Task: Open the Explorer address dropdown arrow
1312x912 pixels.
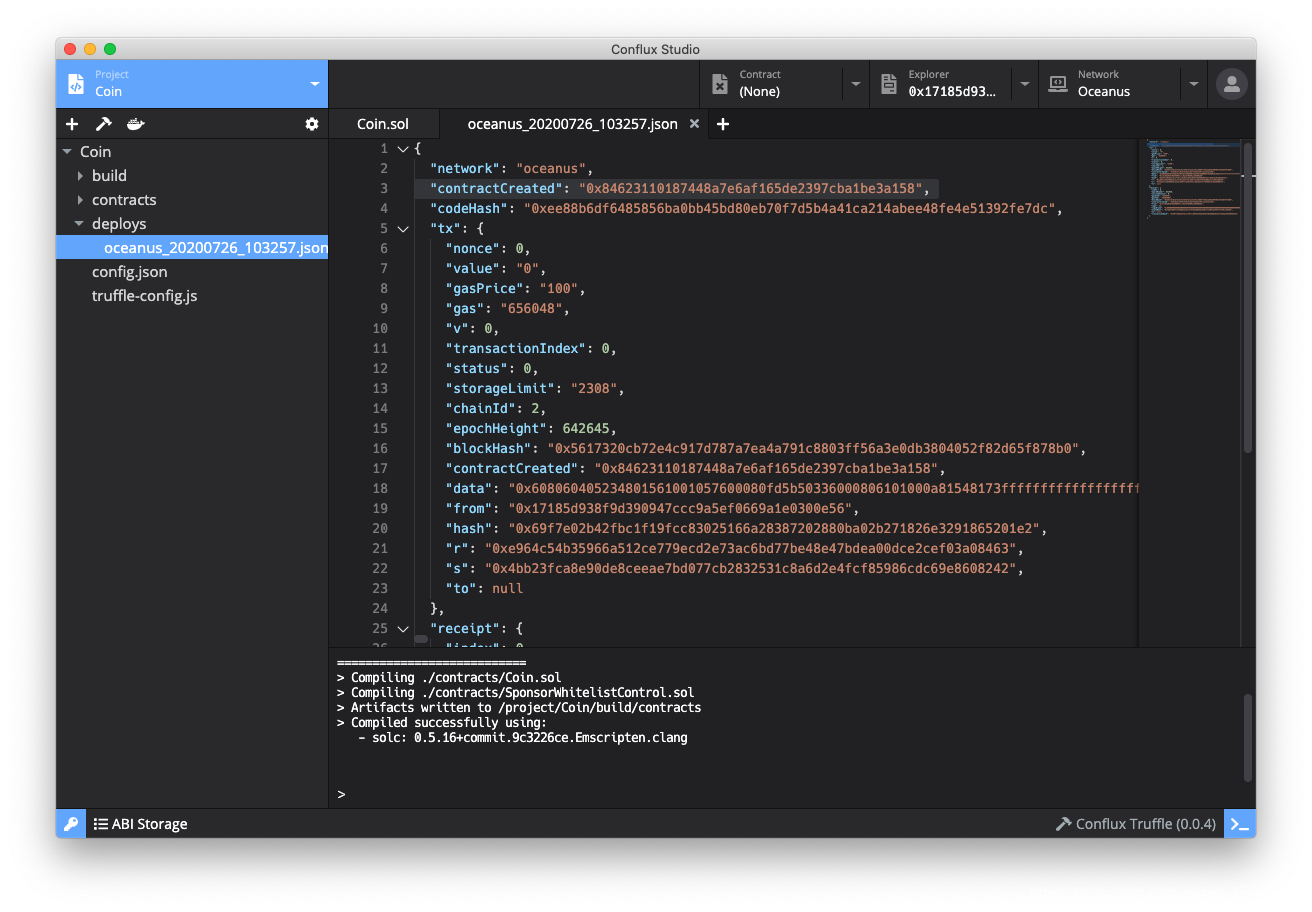Action: pos(1025,84)
